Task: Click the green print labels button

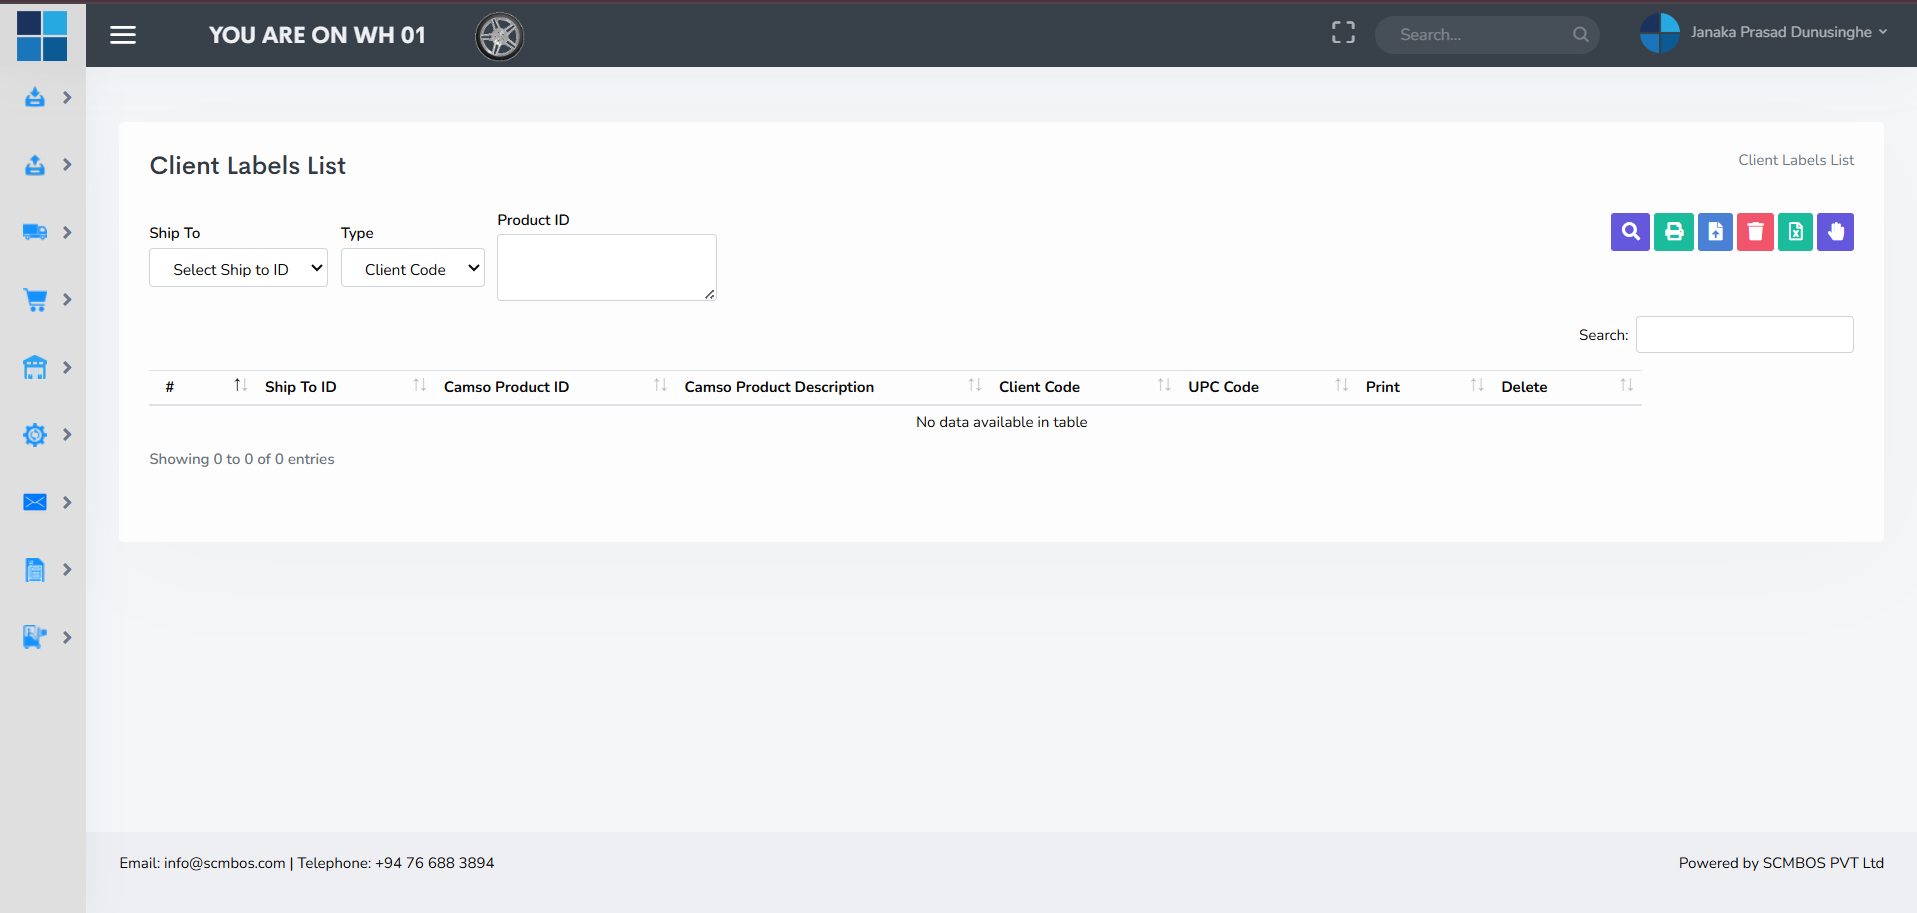Action: (1673, 232)
